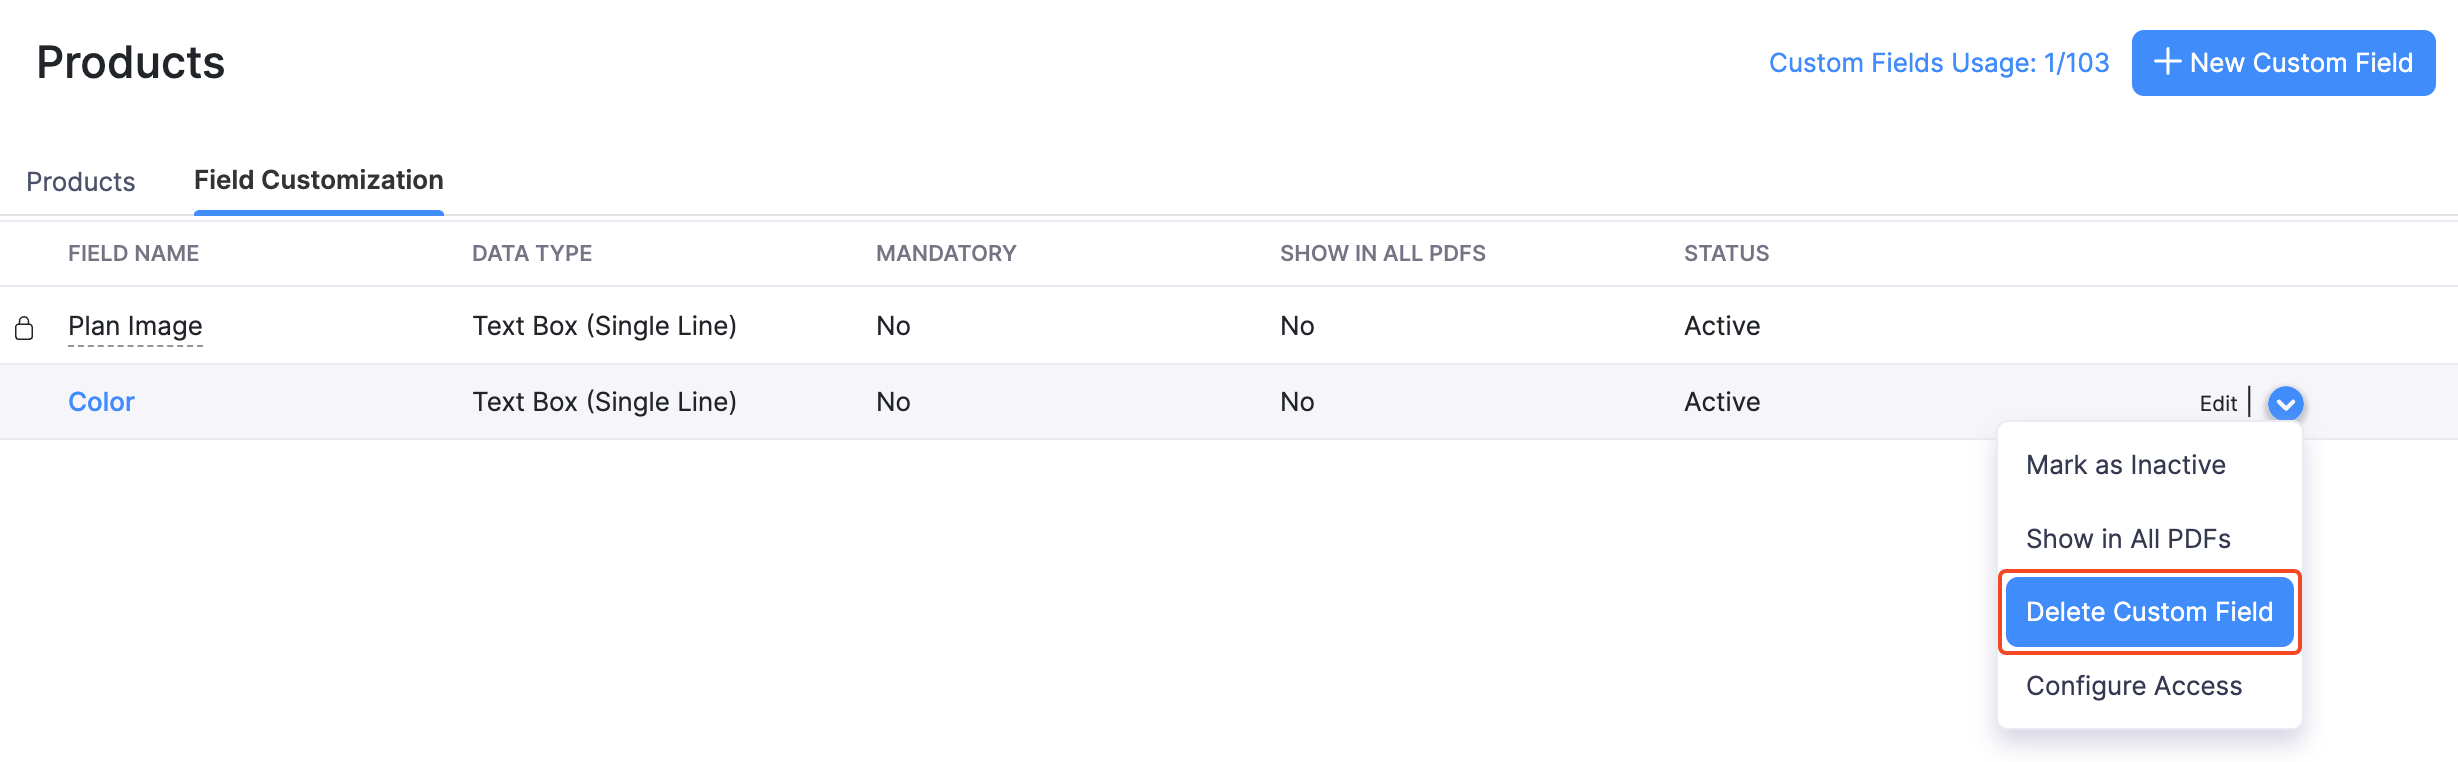Click the plus icon on New Custom Field

tap(2168, 62)
